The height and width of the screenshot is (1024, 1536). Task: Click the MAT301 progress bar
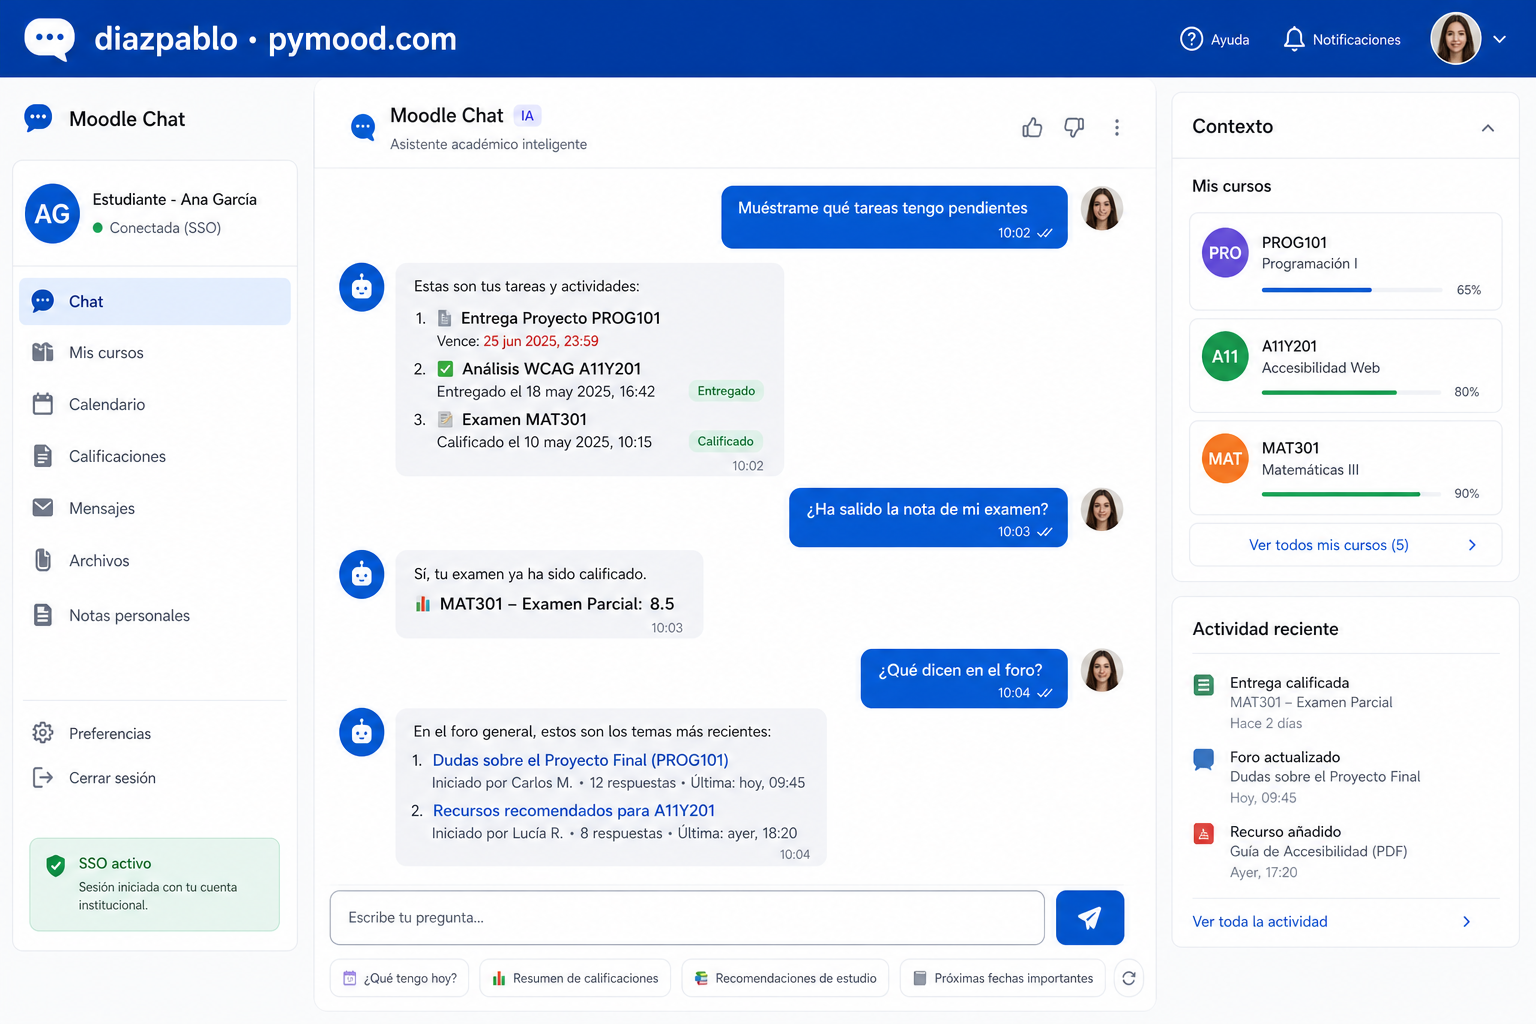pos(1351,494)
